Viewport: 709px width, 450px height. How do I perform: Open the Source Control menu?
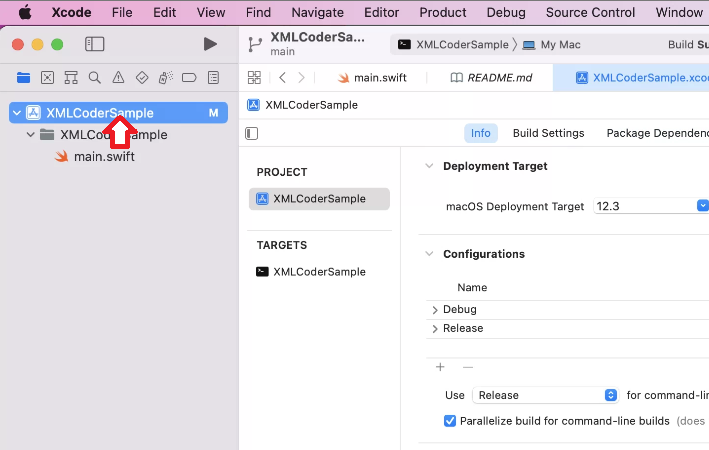click(x=590, y=12)
